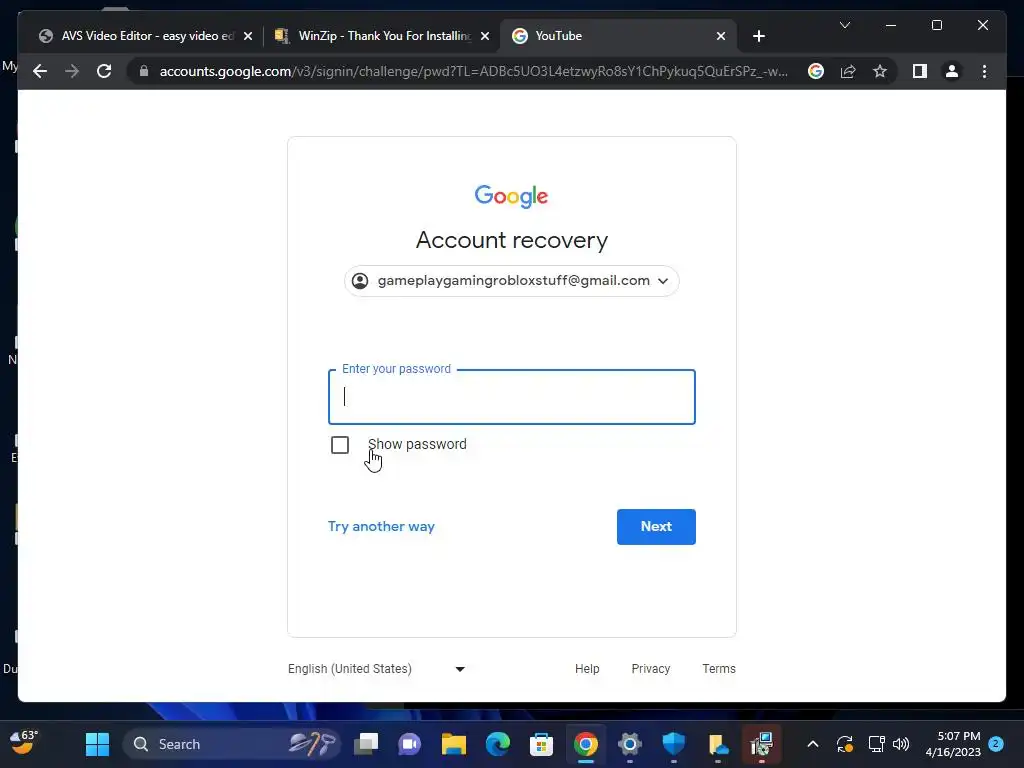View site lock information icon
The height and width of the screenshot is (768, 1024).
pos(144,71)
